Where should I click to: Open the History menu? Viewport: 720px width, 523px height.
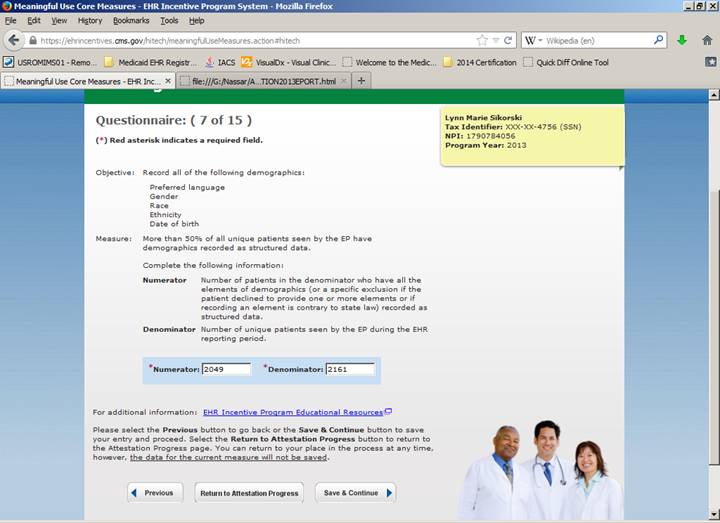coord(89,20)
